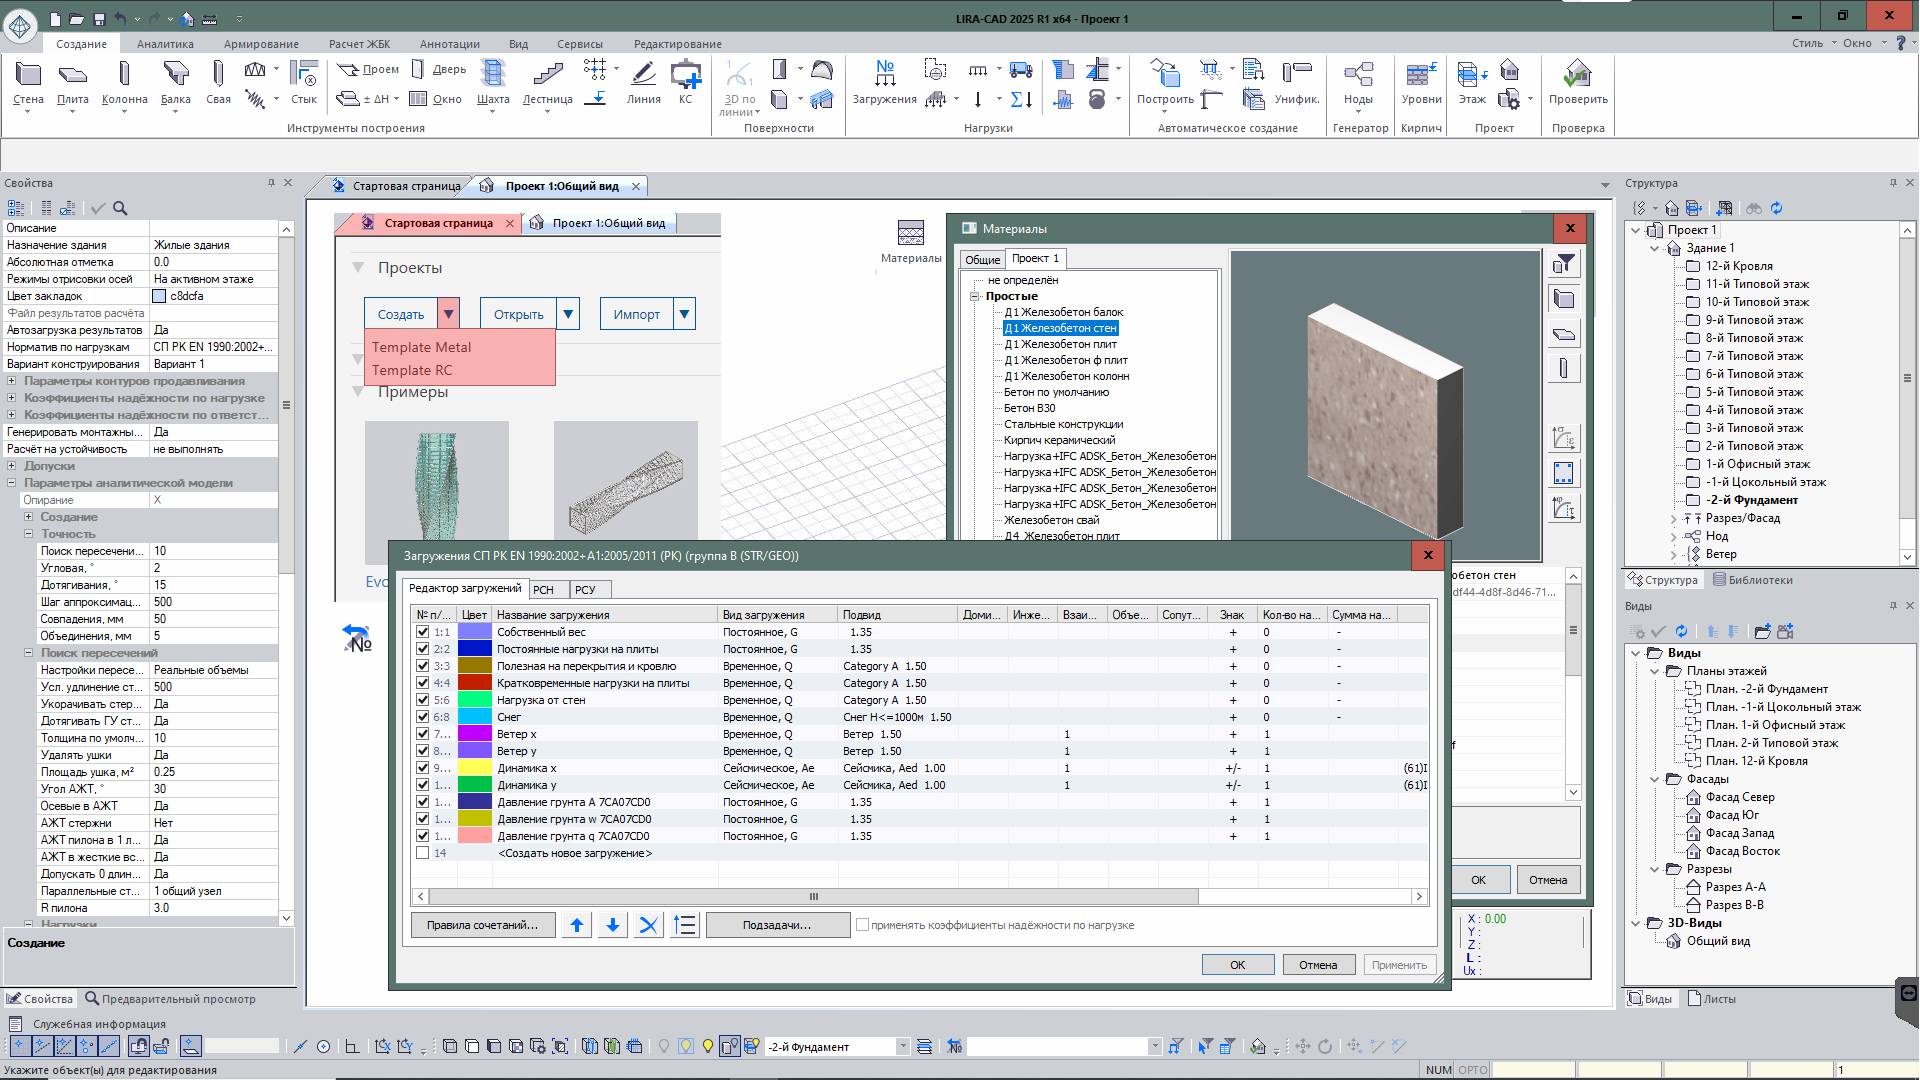Open the -2-й Фундамент floor combo box
1920x1080 pixels.
902,1046
